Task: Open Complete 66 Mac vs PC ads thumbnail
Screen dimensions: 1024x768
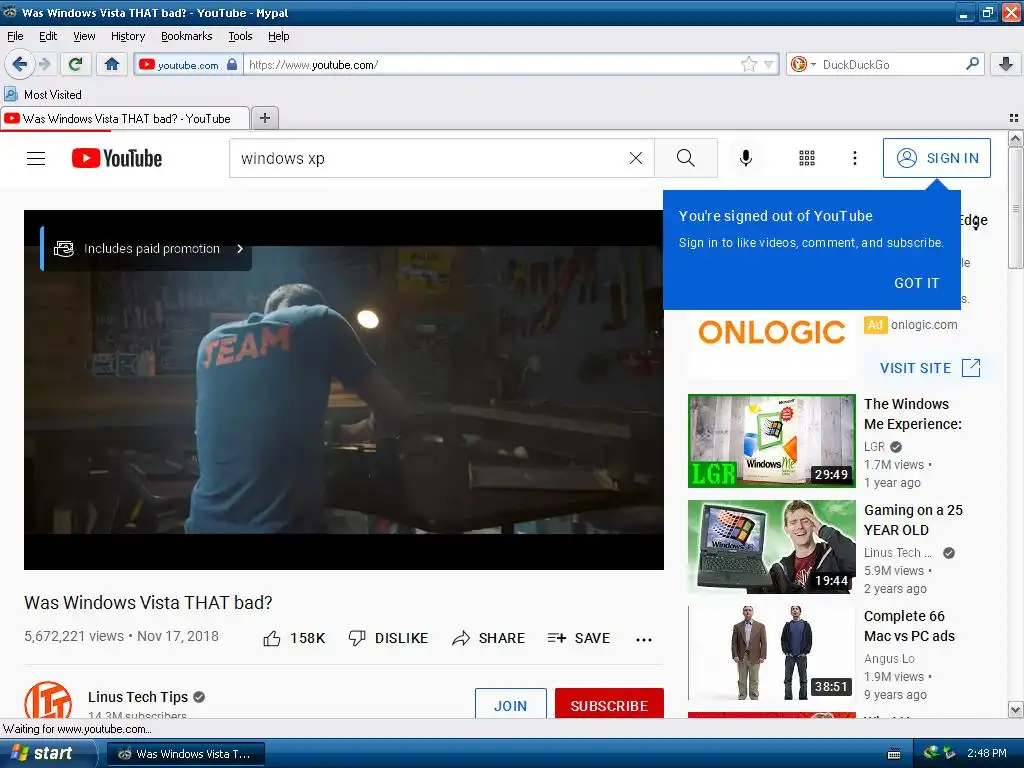Action: tap(771, 653)
